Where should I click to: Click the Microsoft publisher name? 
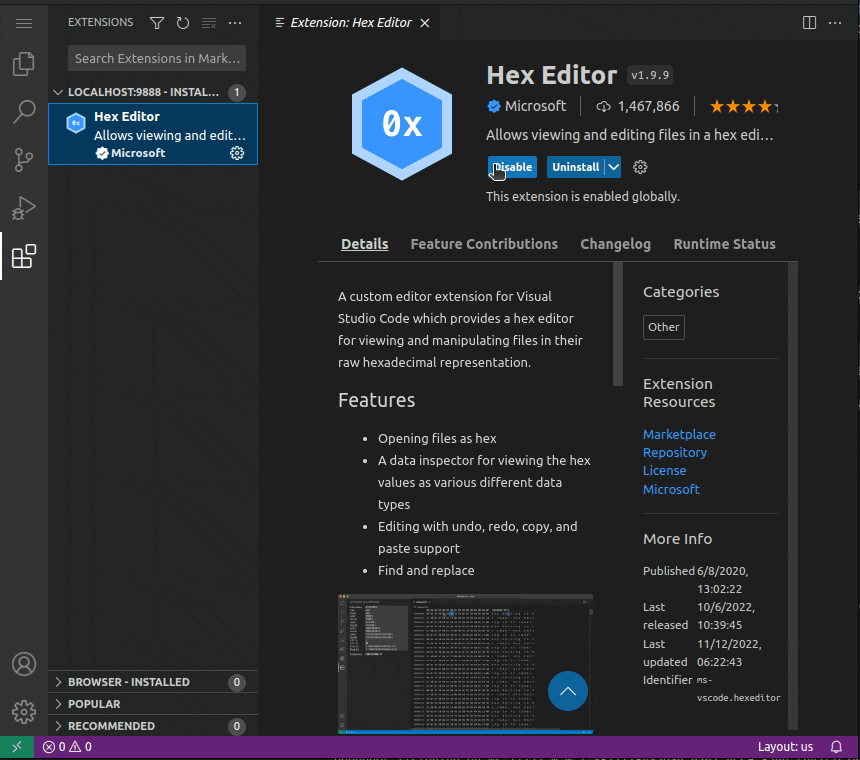click(535, 106)
